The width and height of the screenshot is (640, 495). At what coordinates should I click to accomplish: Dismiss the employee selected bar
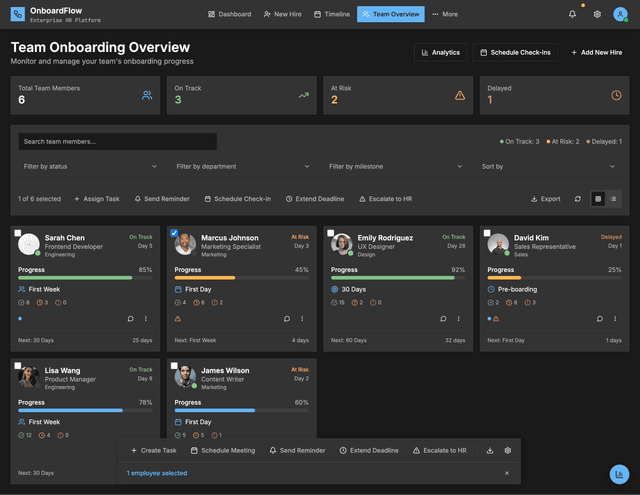[507, 473]
